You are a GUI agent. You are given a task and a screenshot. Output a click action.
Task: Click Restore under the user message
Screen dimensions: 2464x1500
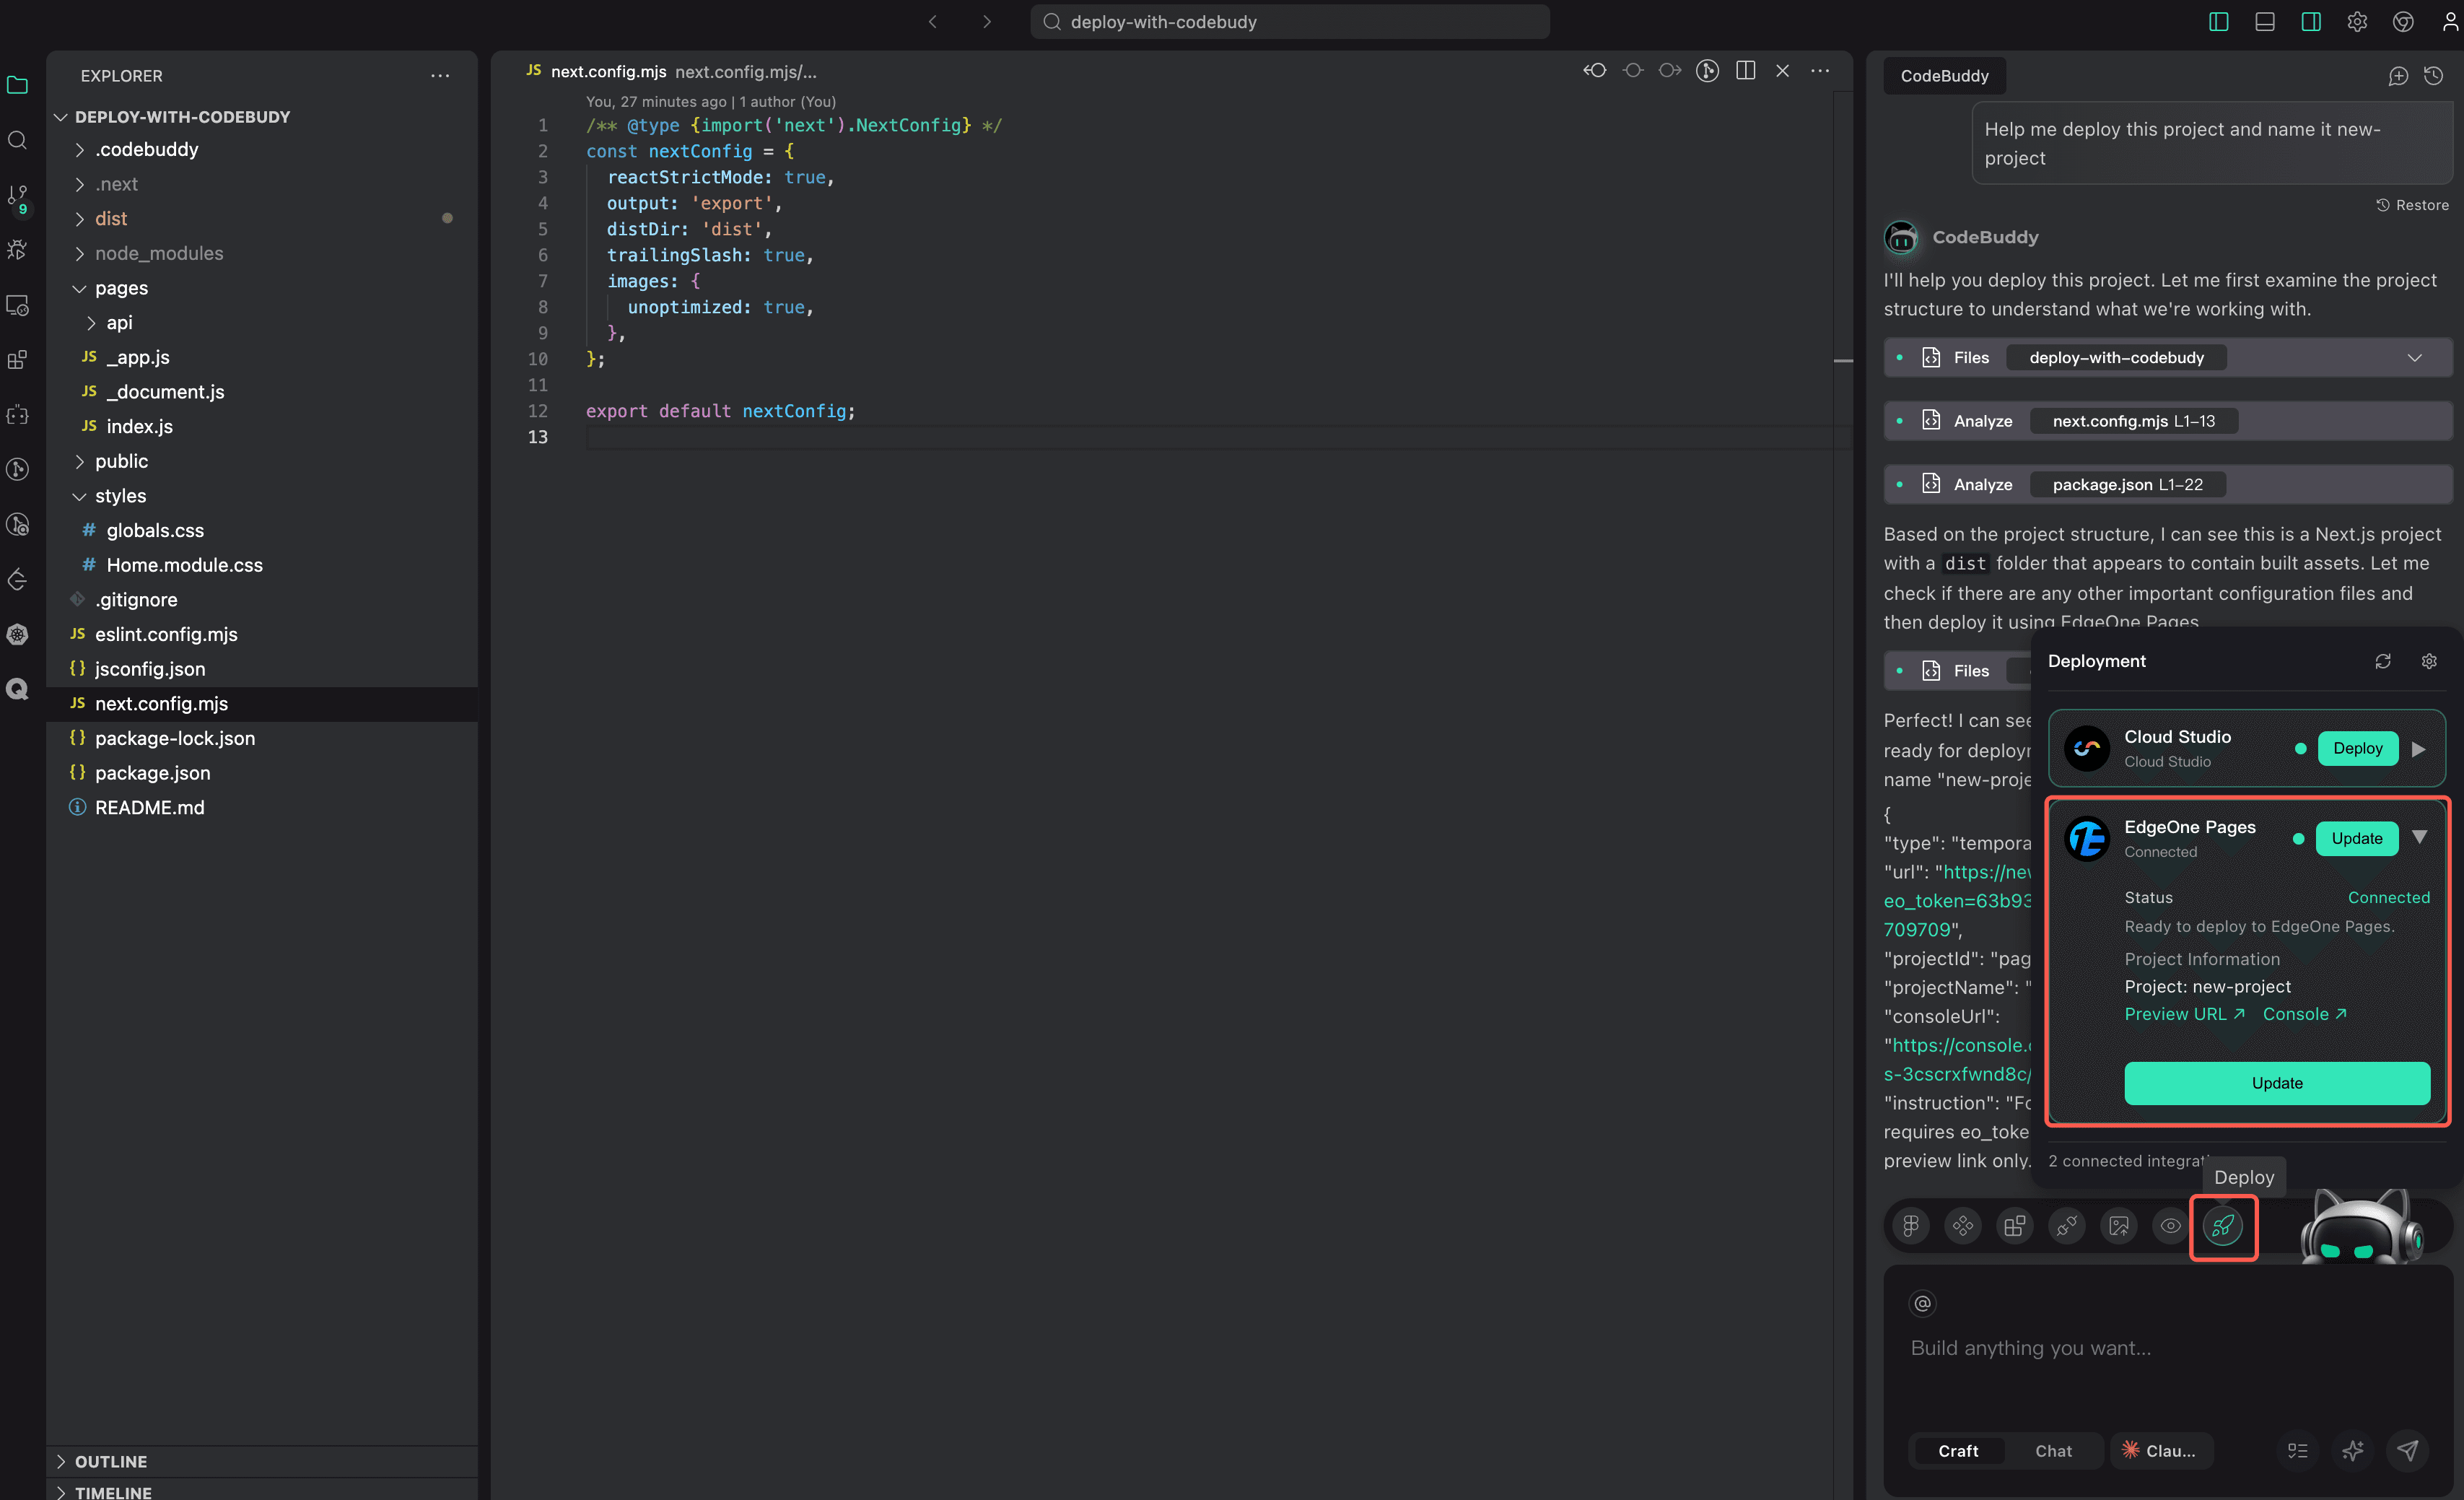coord(2412,205)
